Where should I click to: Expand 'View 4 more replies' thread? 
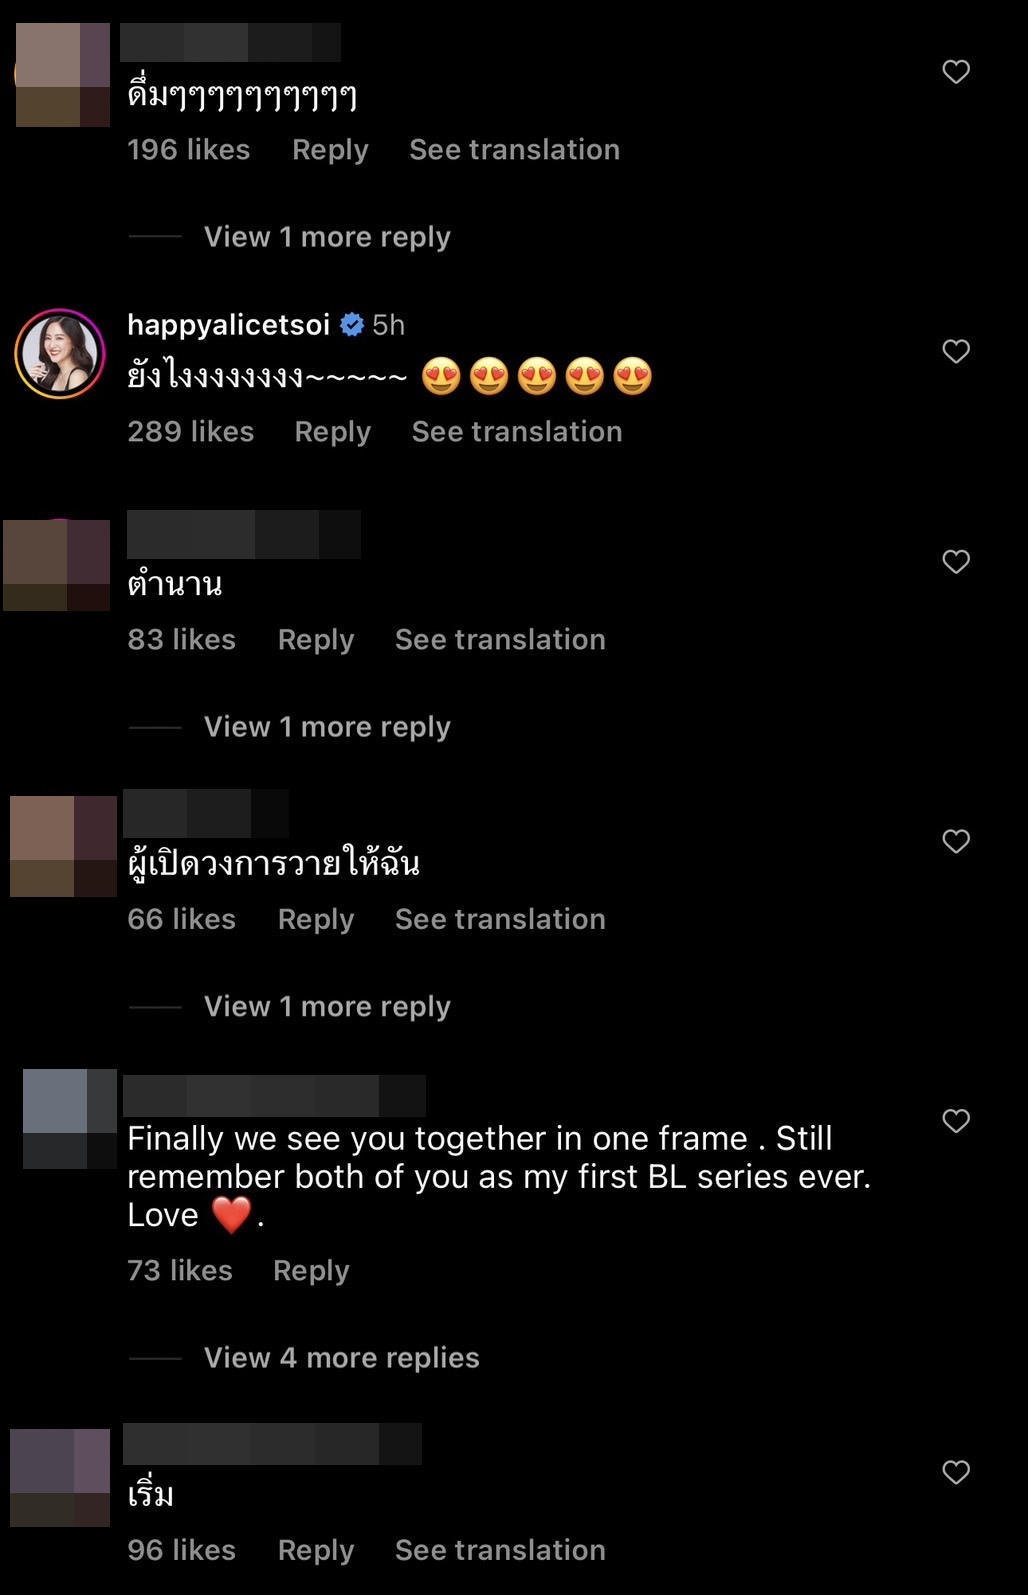point(341,1358)
